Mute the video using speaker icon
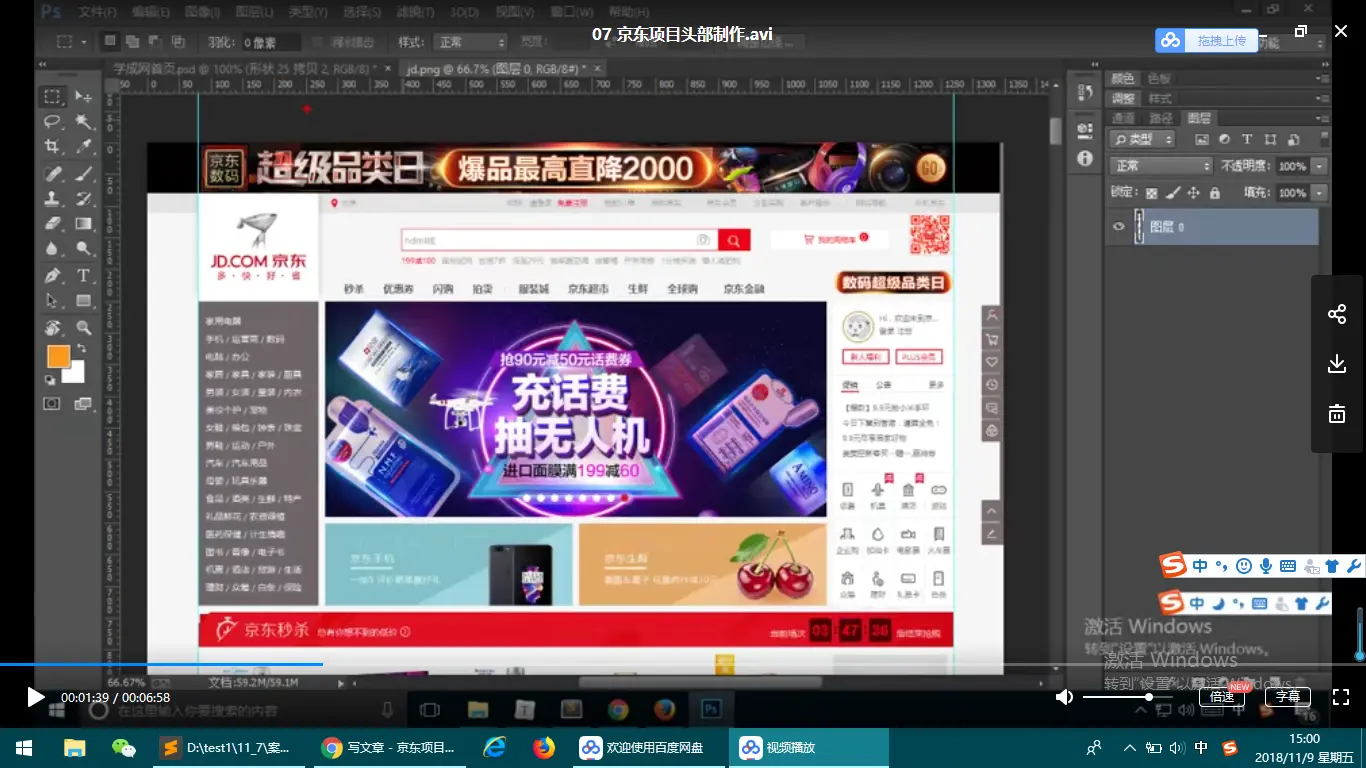Screen dimensions: 1366x768 click(x=1065, y=697)
